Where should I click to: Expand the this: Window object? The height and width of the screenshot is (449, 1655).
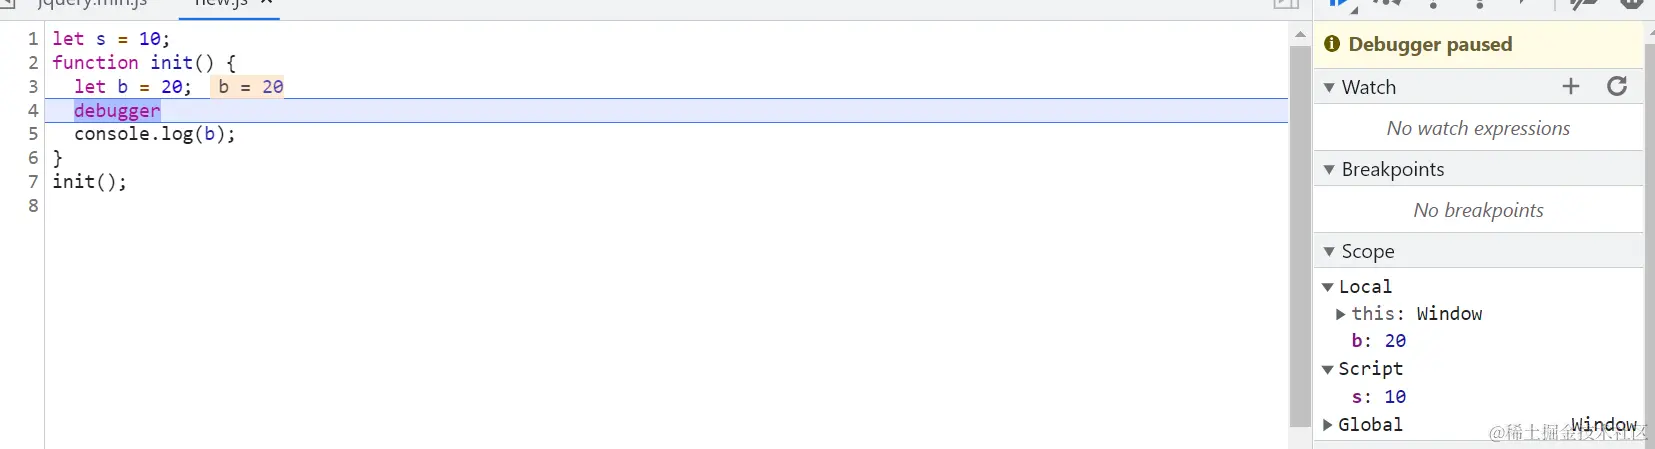(1341, 314)
